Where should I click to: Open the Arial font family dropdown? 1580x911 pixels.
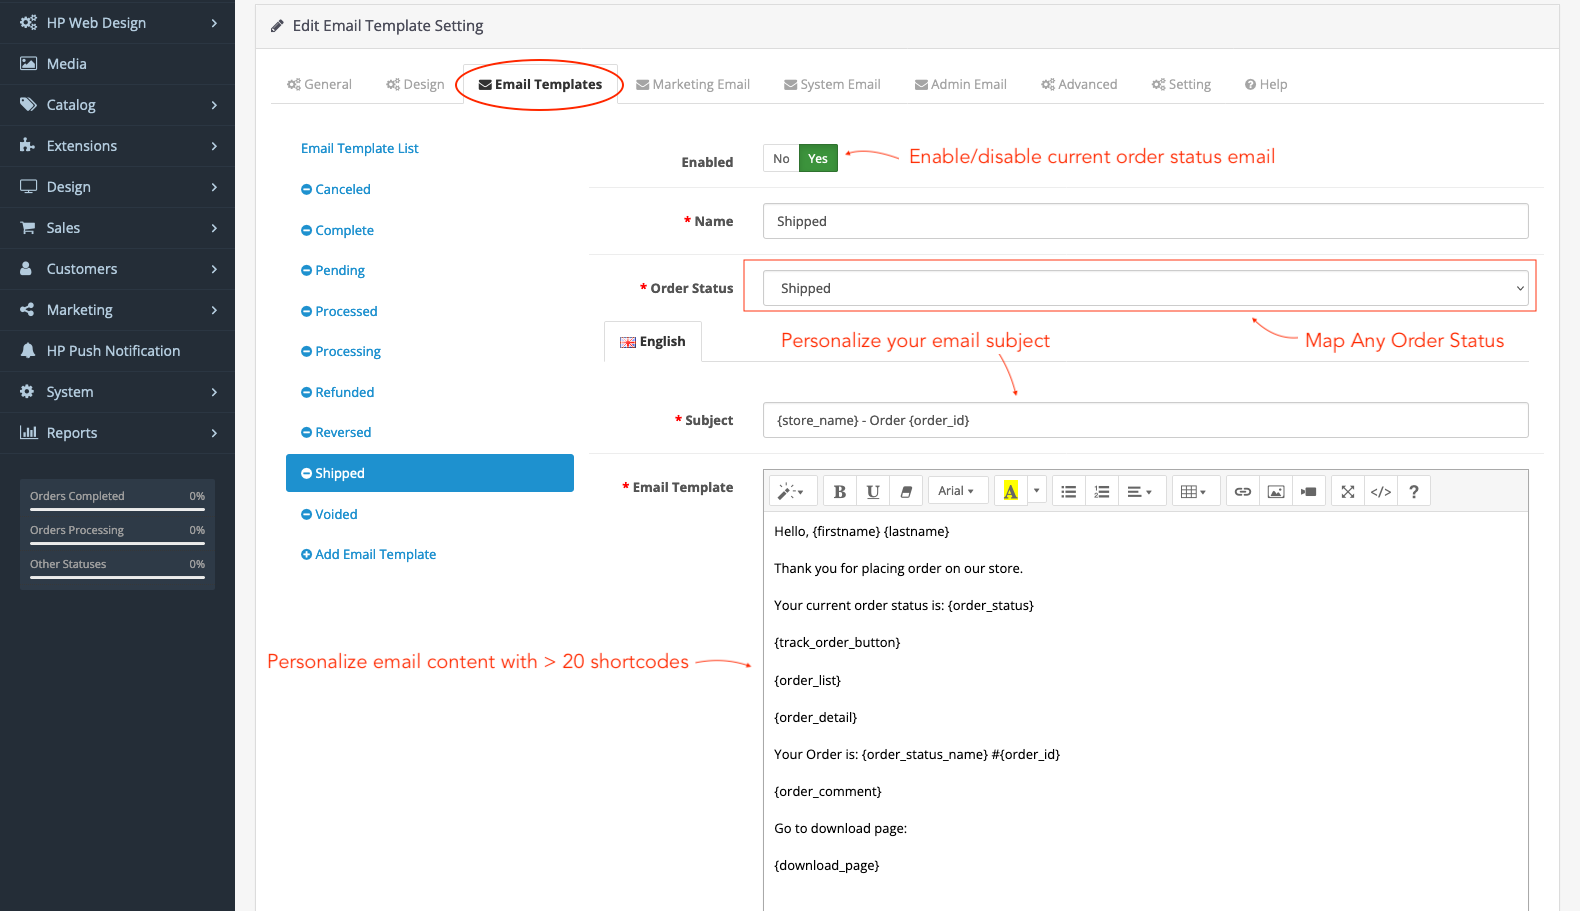(956, 491)
